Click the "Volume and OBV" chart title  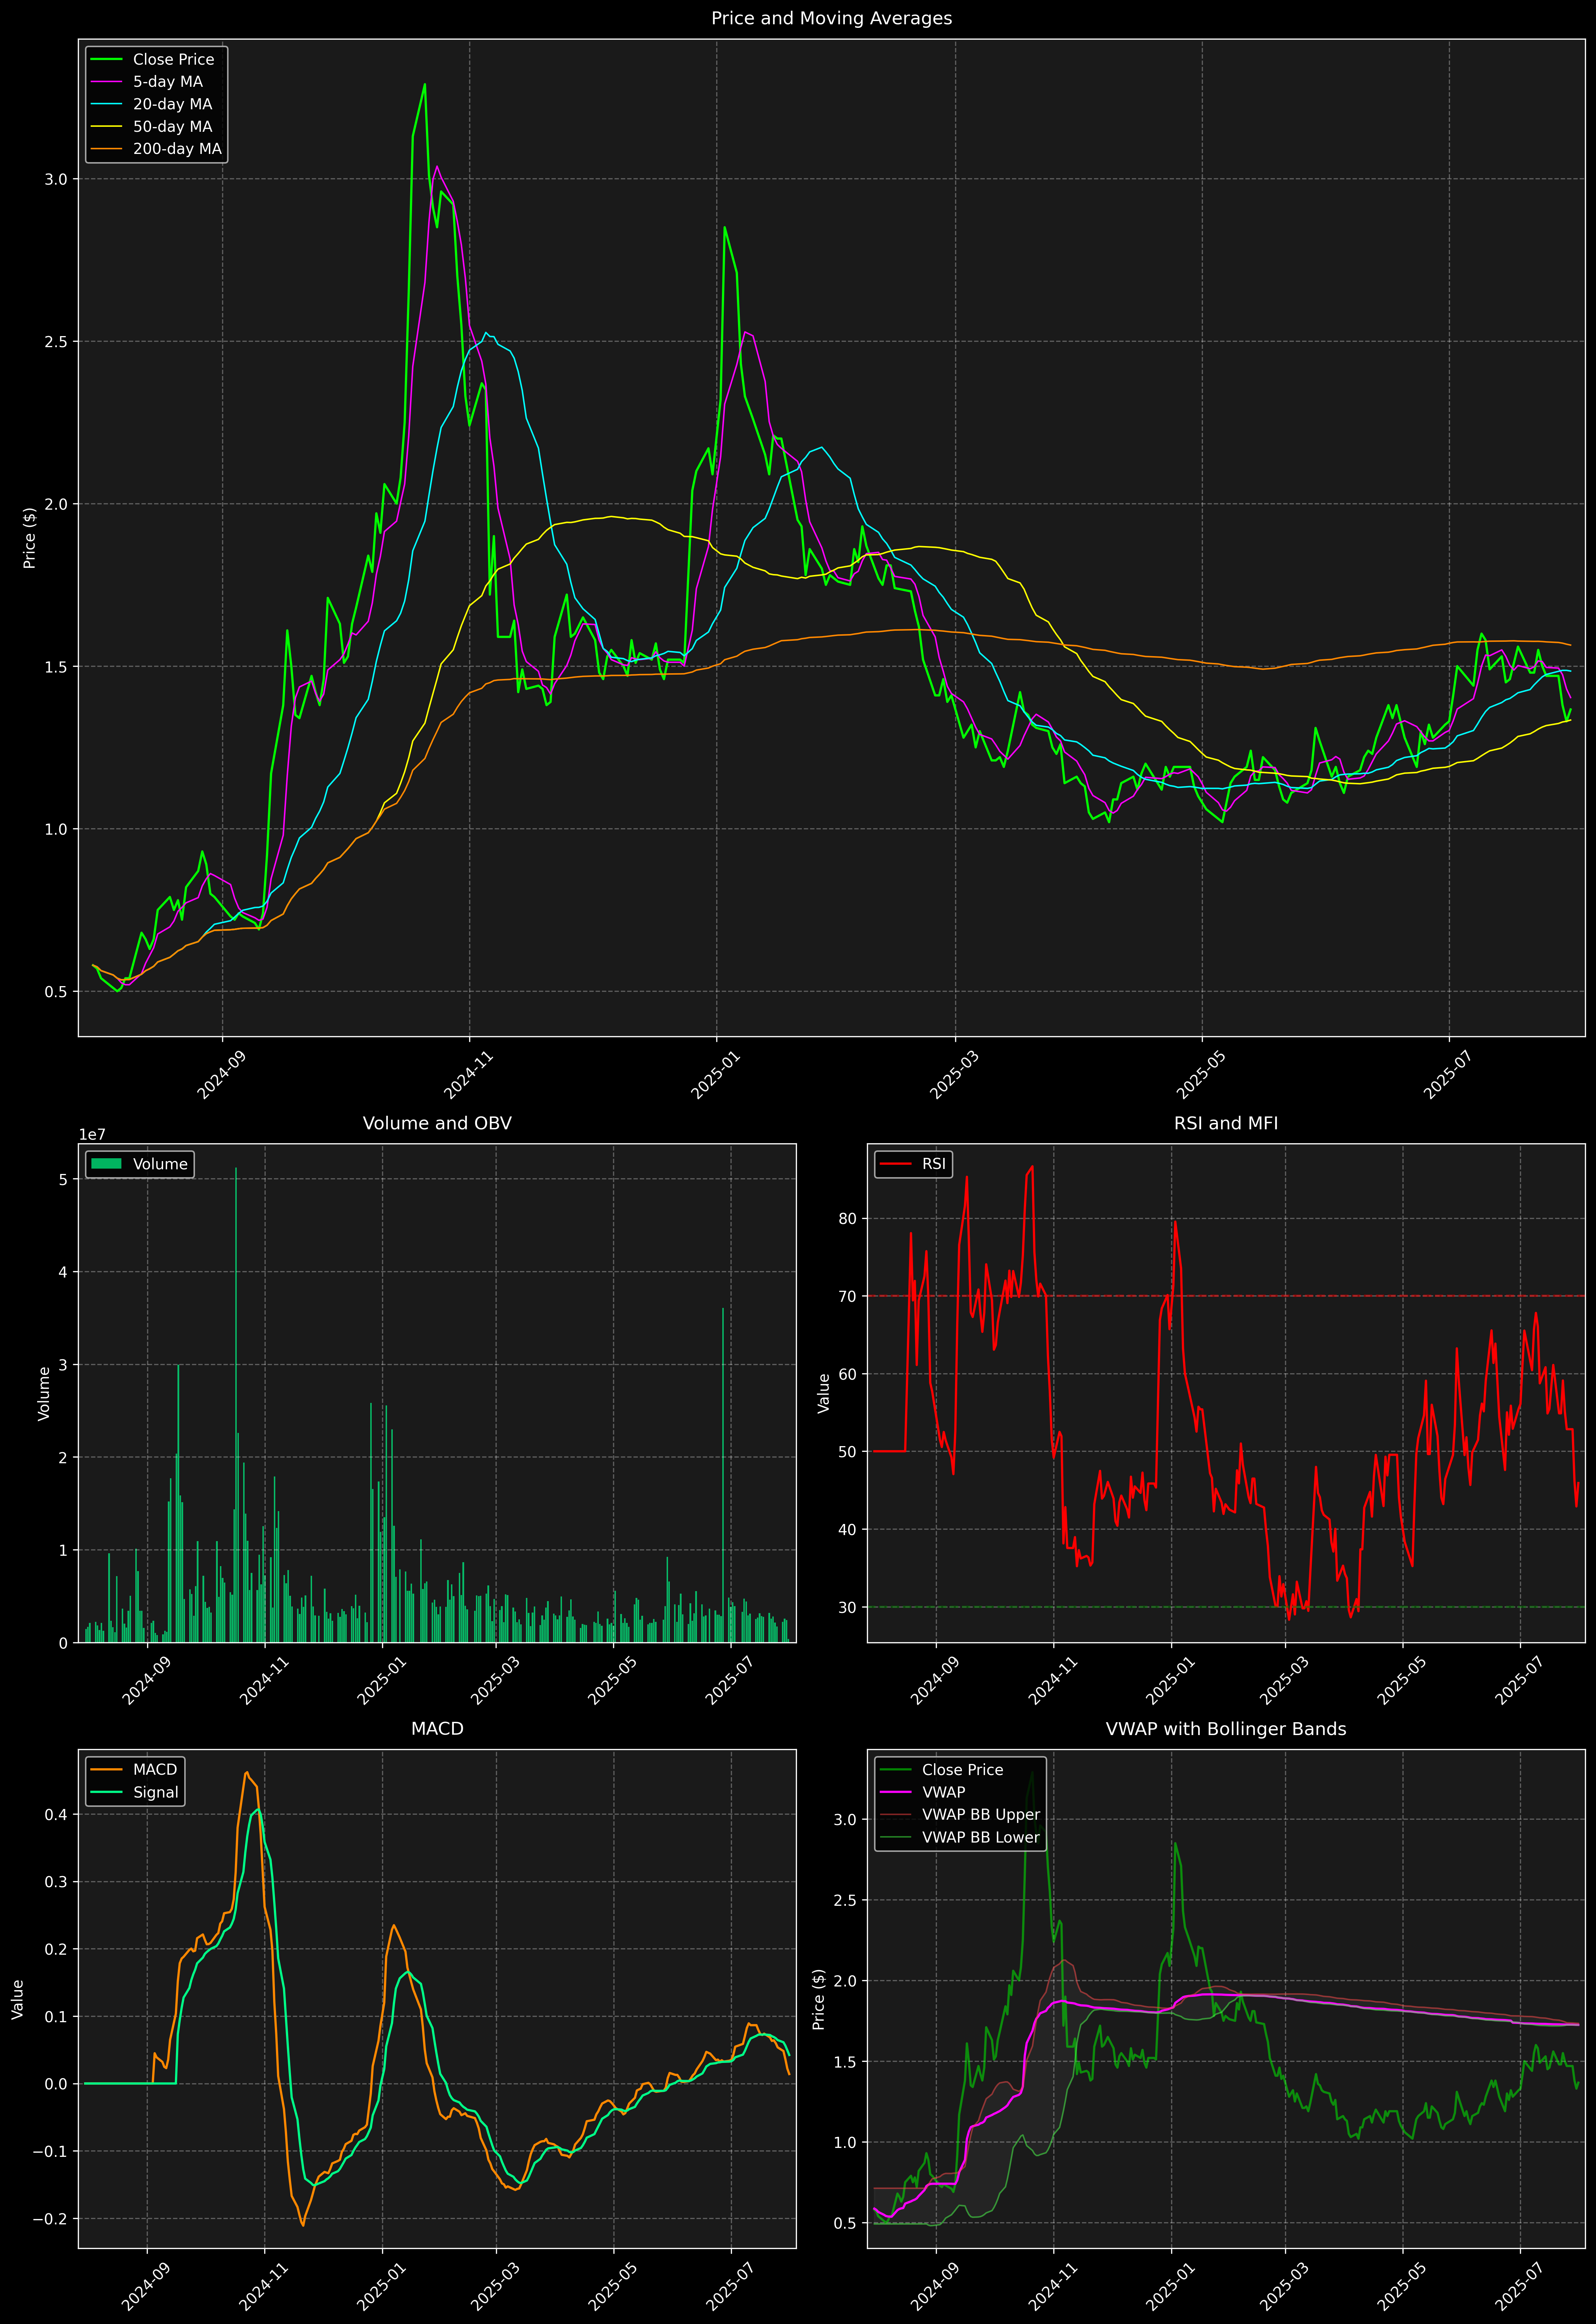tap(437, 1123)
